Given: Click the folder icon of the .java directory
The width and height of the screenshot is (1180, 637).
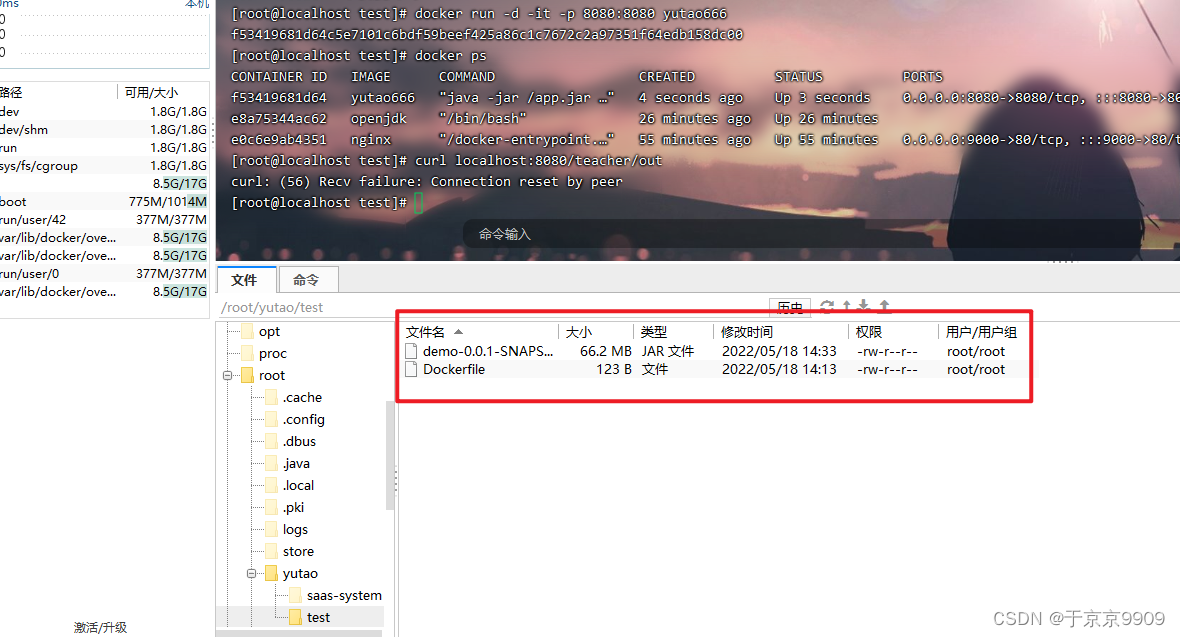Looking at the screenshot, I should (272, 463).
